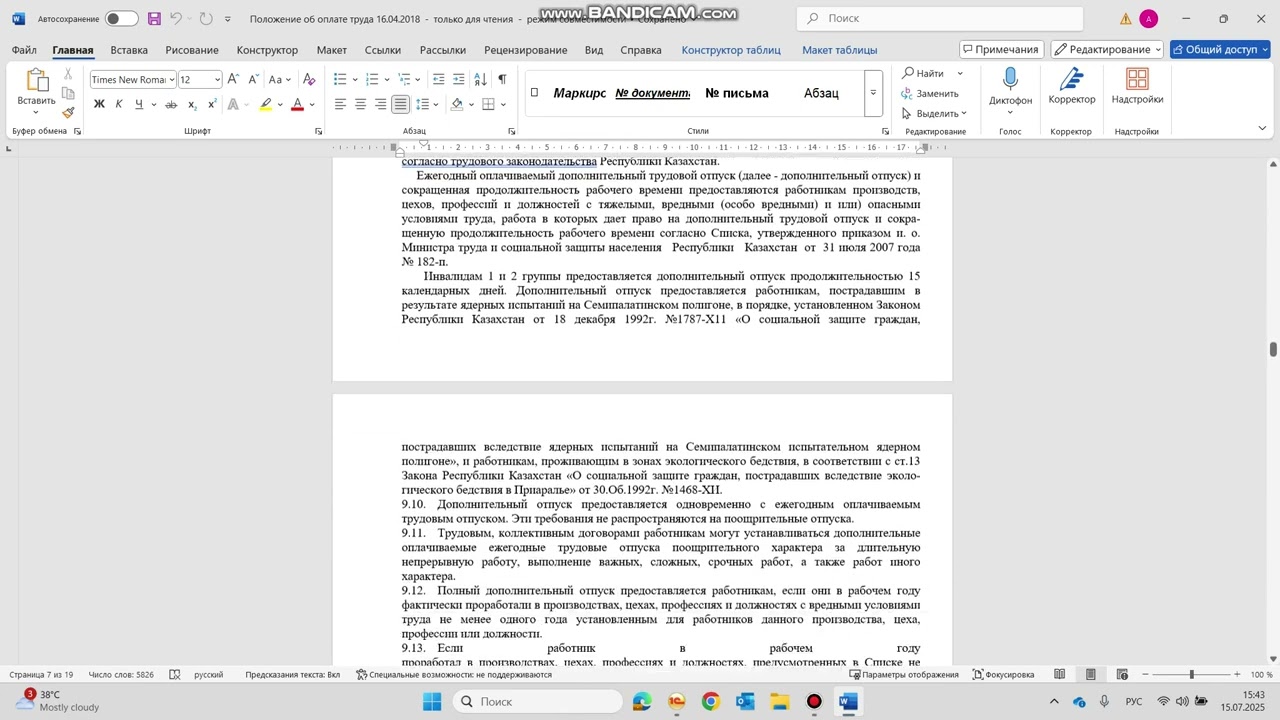
Task: Select the № письма style
Action: (737, 93)
